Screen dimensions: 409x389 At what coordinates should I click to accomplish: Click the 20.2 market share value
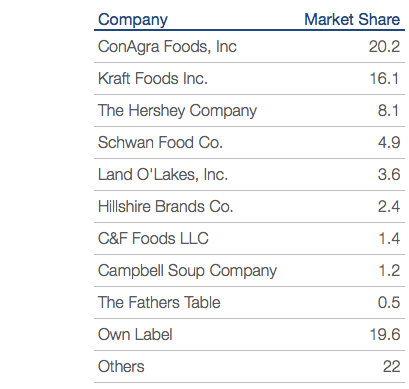coord(384,46)
